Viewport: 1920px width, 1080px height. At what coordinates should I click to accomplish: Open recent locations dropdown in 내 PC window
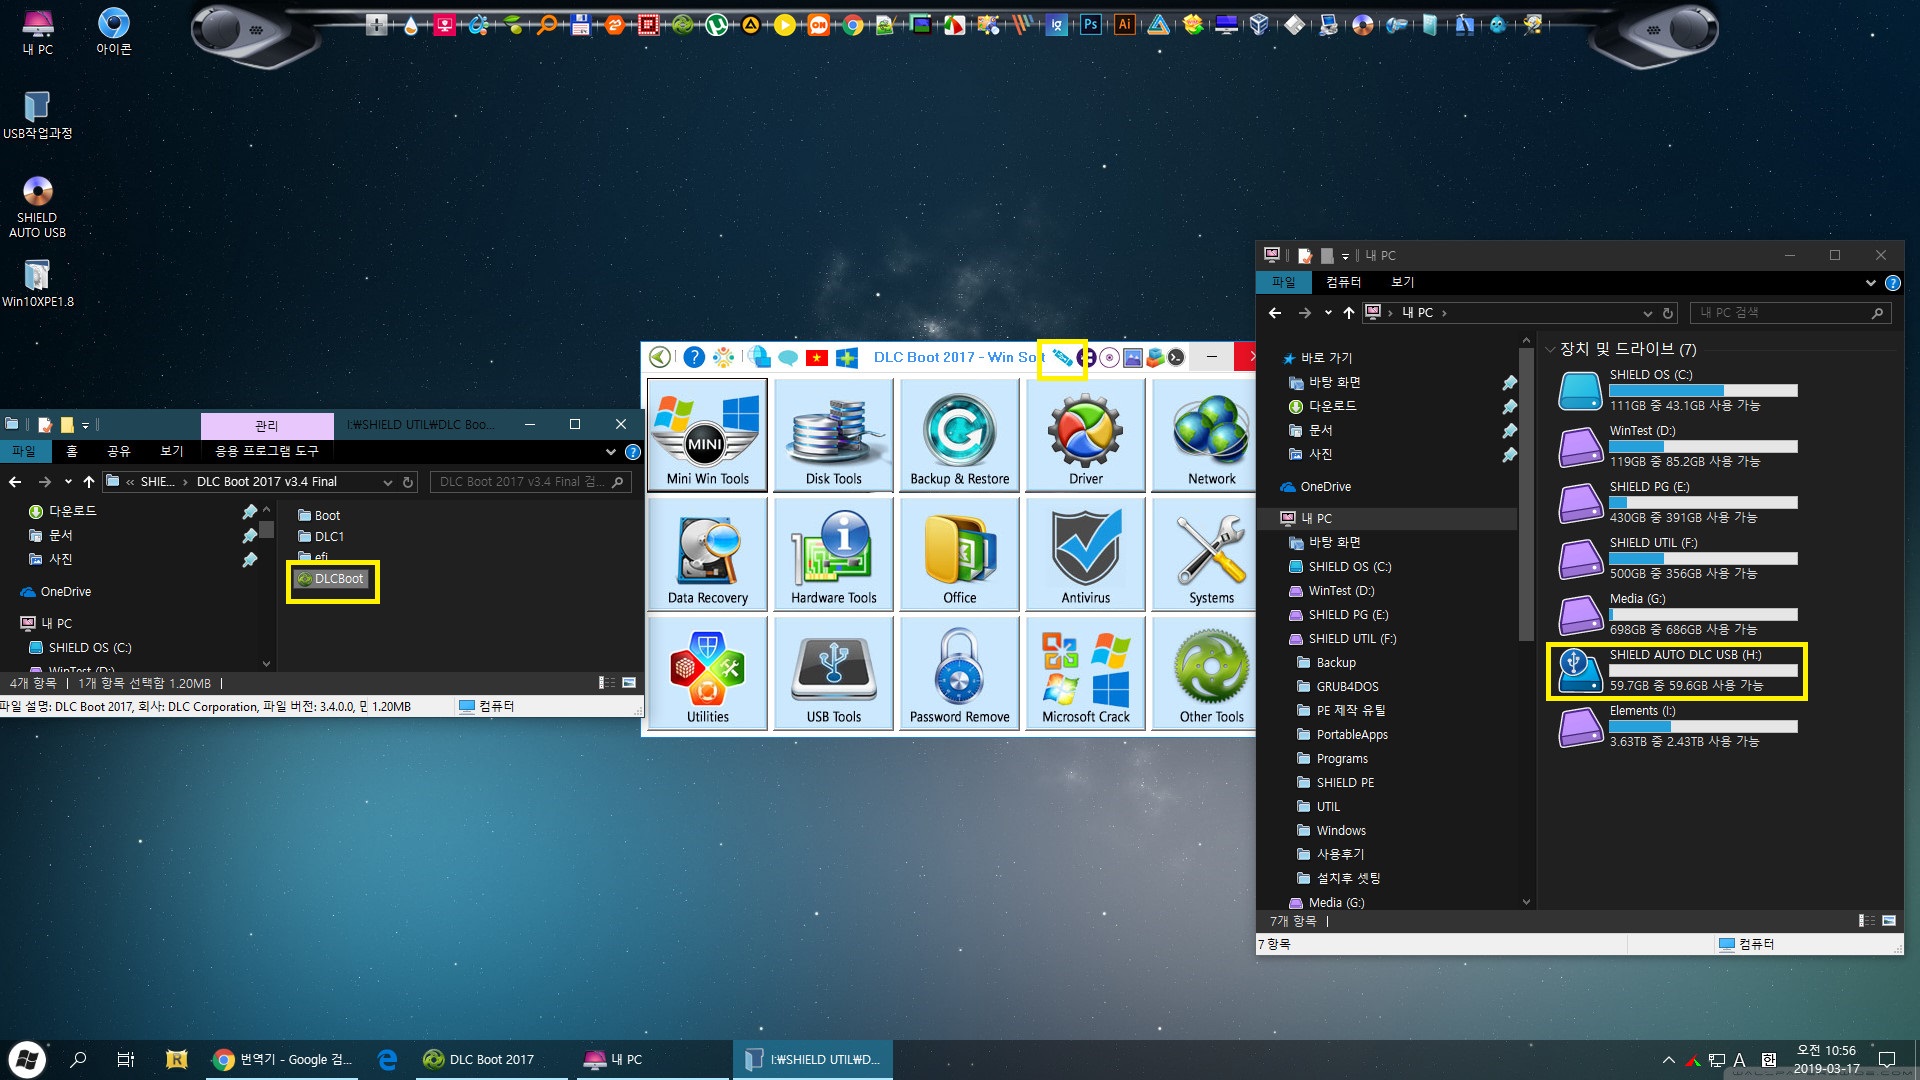pos(1328,313)
